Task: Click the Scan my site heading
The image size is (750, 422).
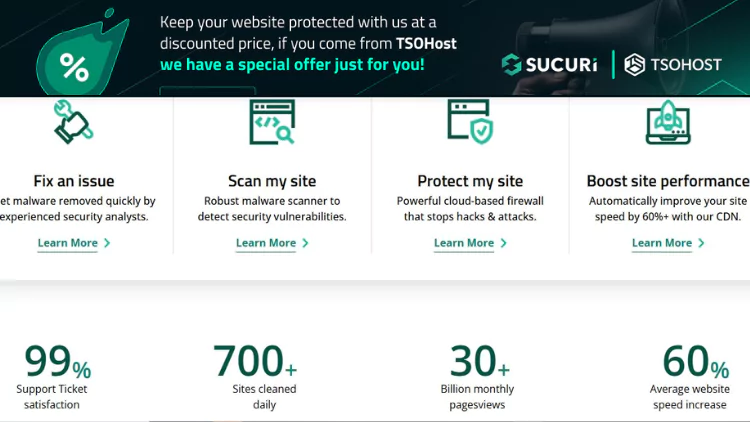Action: [x=272, y=181]
